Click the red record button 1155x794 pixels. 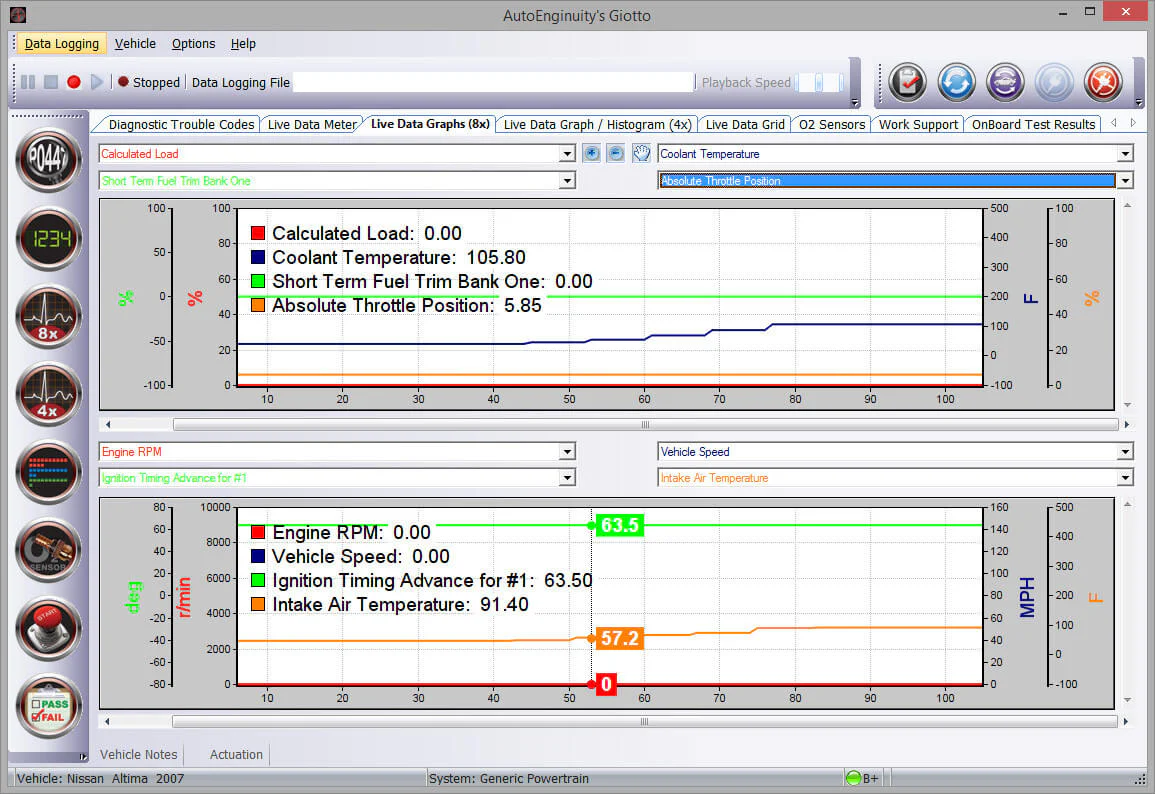coord(74,82)
